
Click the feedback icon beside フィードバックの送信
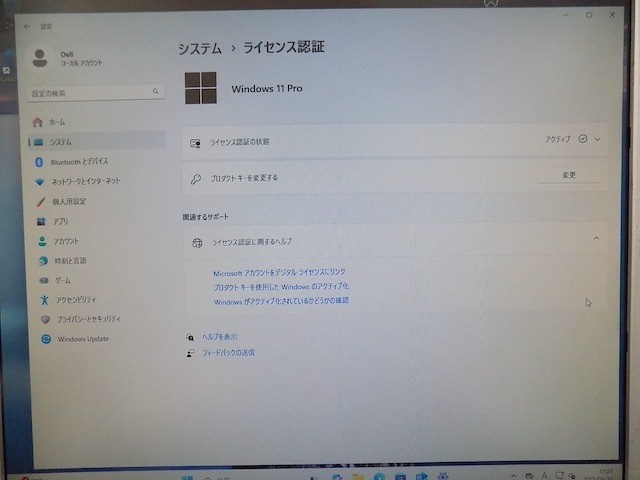(x=190, y=353)
